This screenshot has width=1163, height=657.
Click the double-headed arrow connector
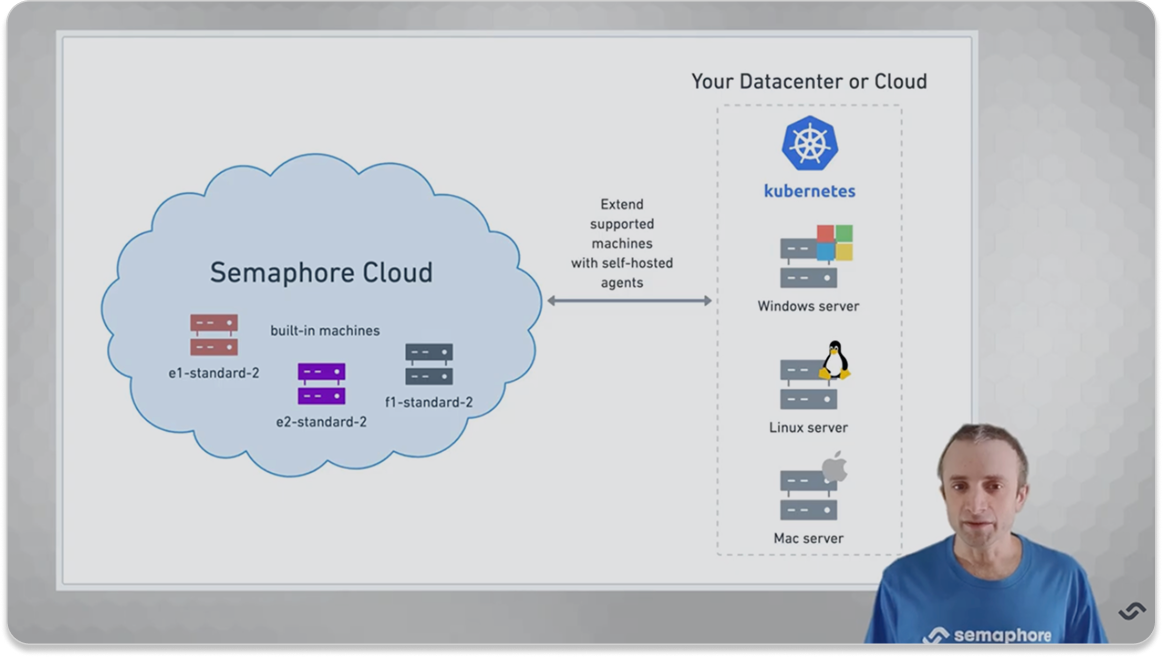629,301
